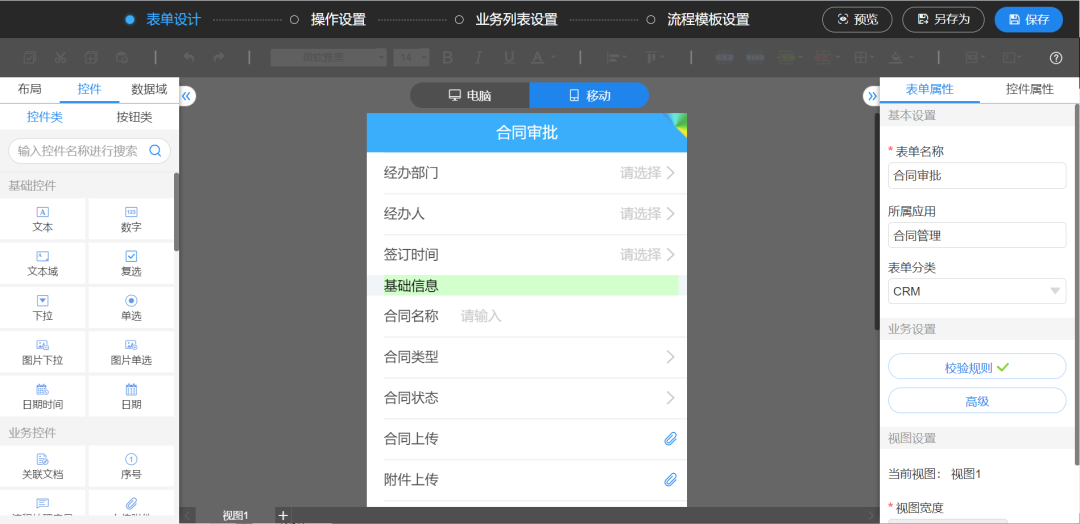Click the 表单名称 input field

[x=977, y=176]
